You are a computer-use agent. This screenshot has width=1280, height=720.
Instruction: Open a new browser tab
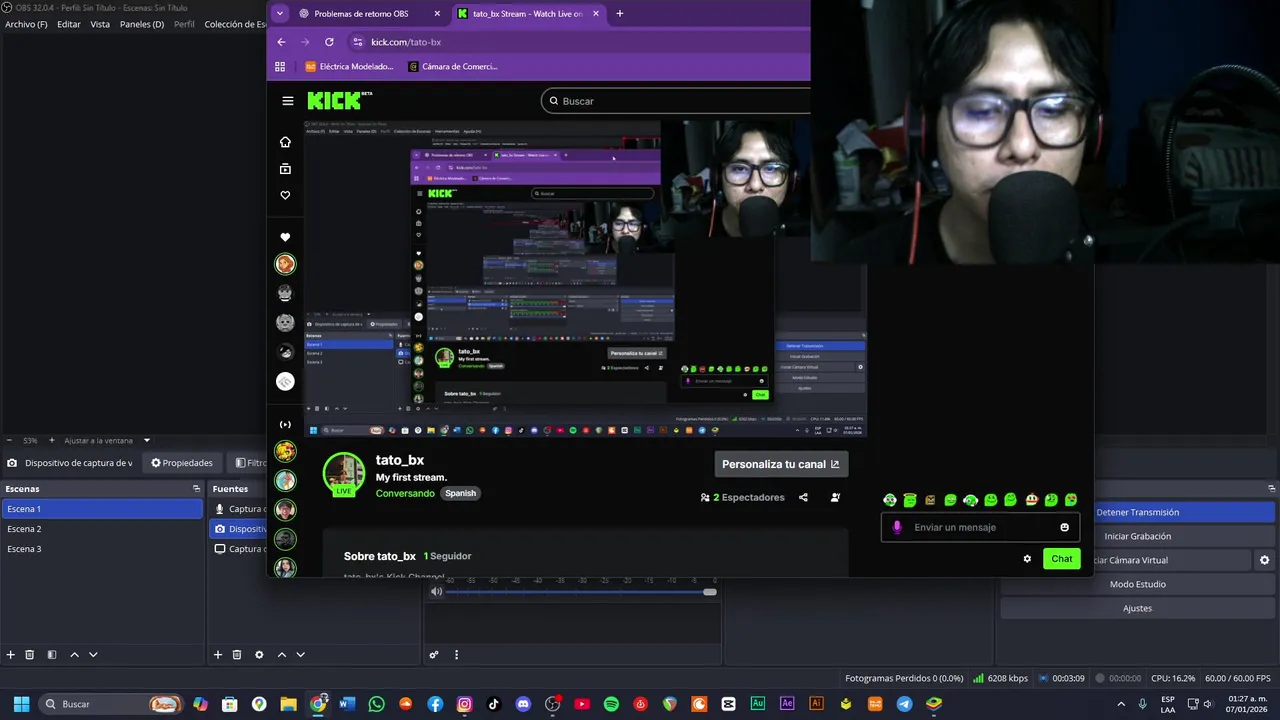point(619,14)
